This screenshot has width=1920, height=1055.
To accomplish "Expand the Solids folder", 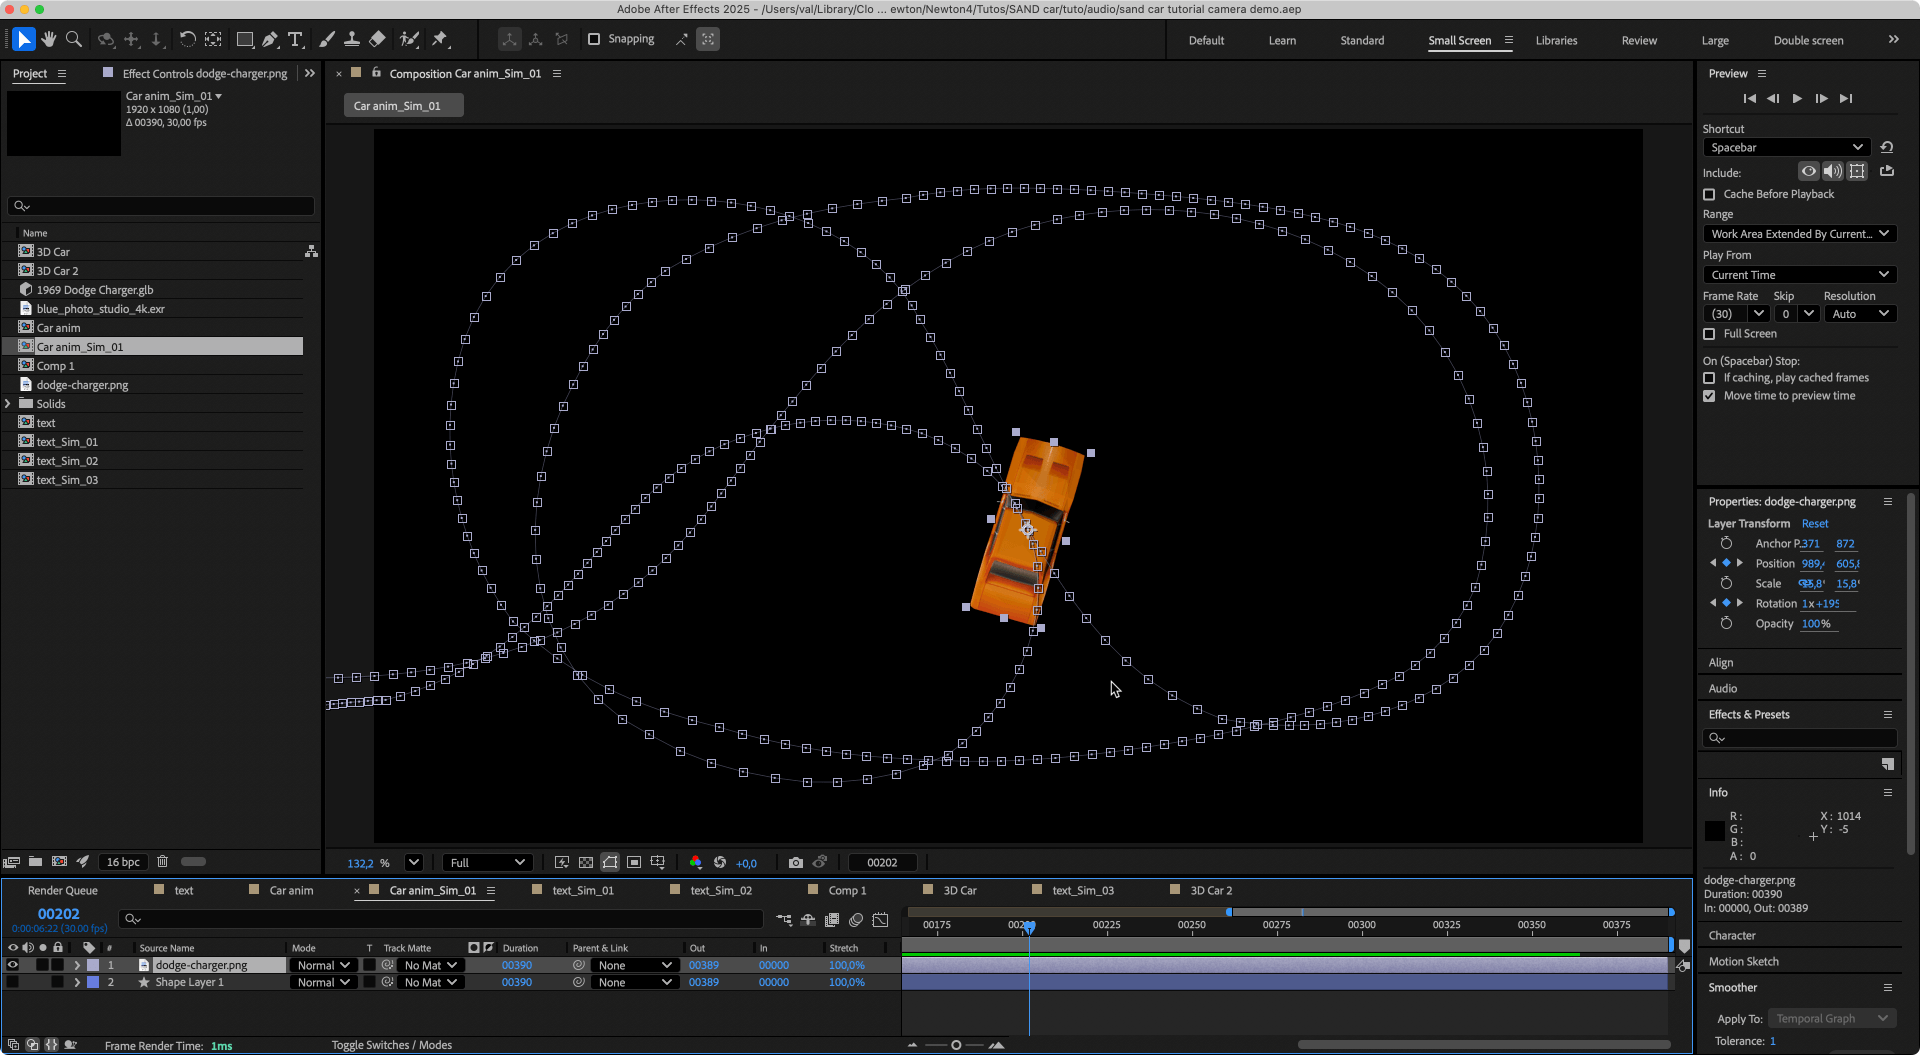I will (9, 404).
